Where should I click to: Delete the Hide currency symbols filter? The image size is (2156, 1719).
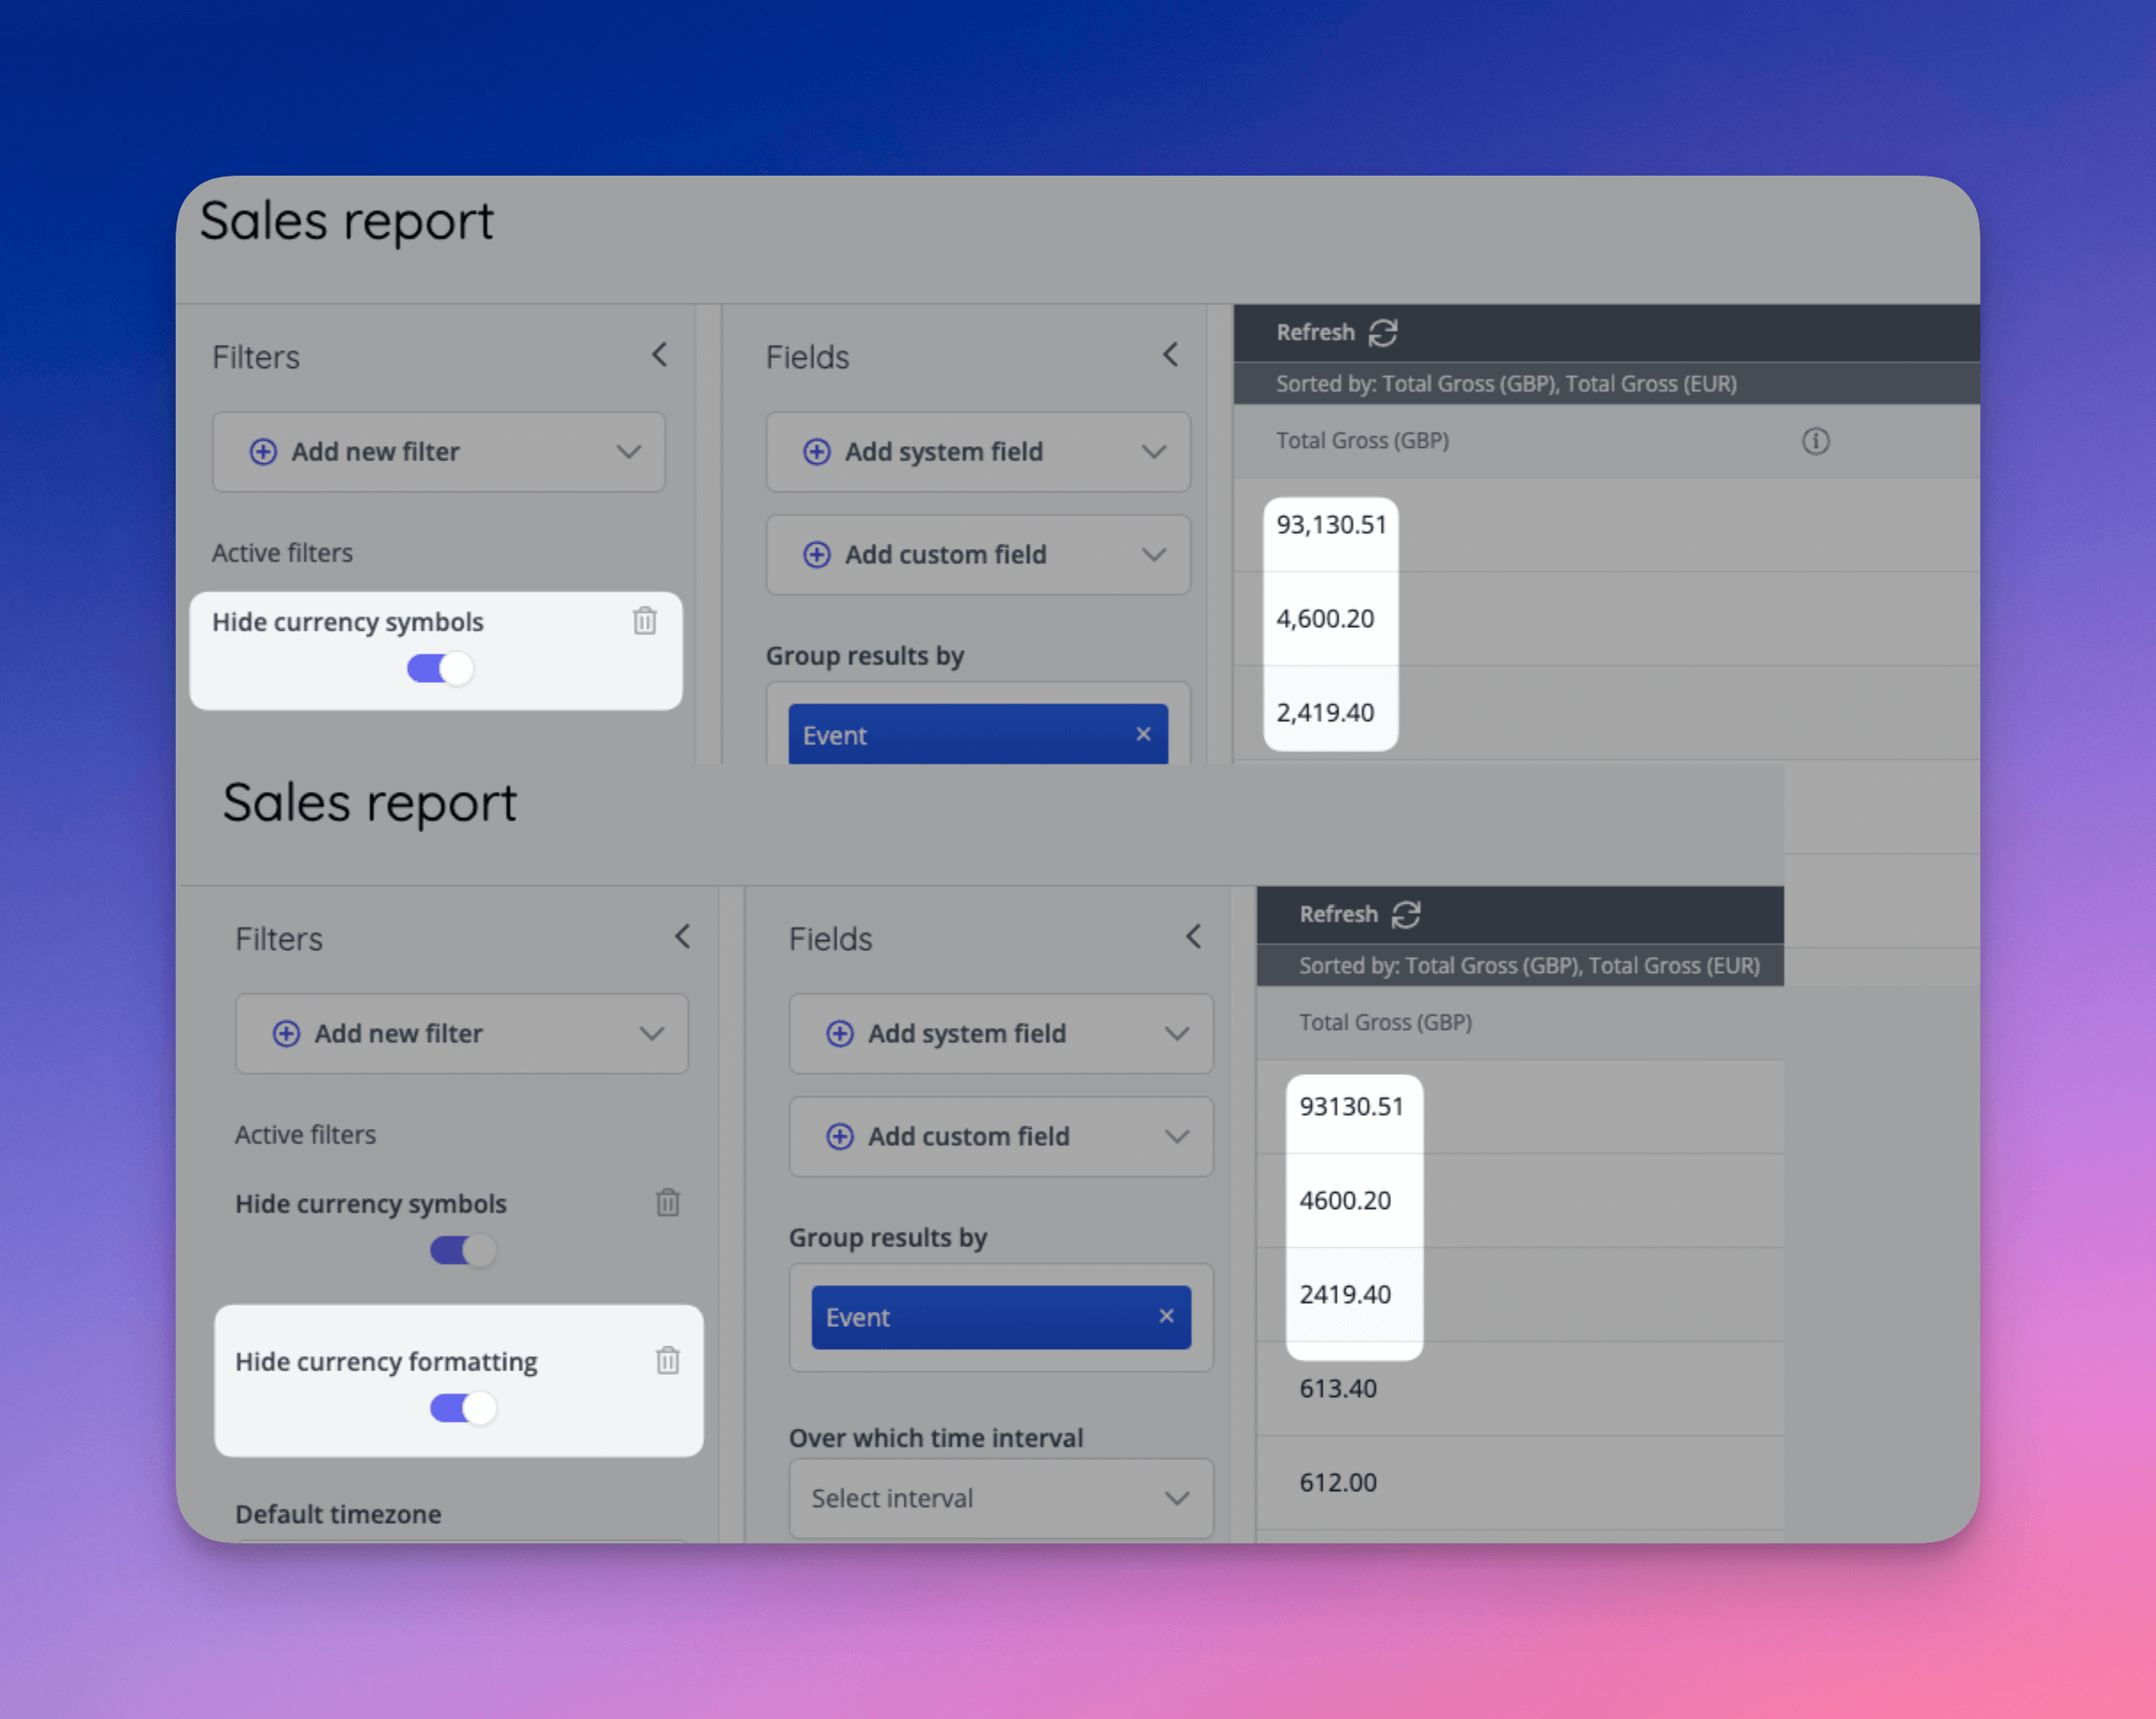tap(644, 621)
